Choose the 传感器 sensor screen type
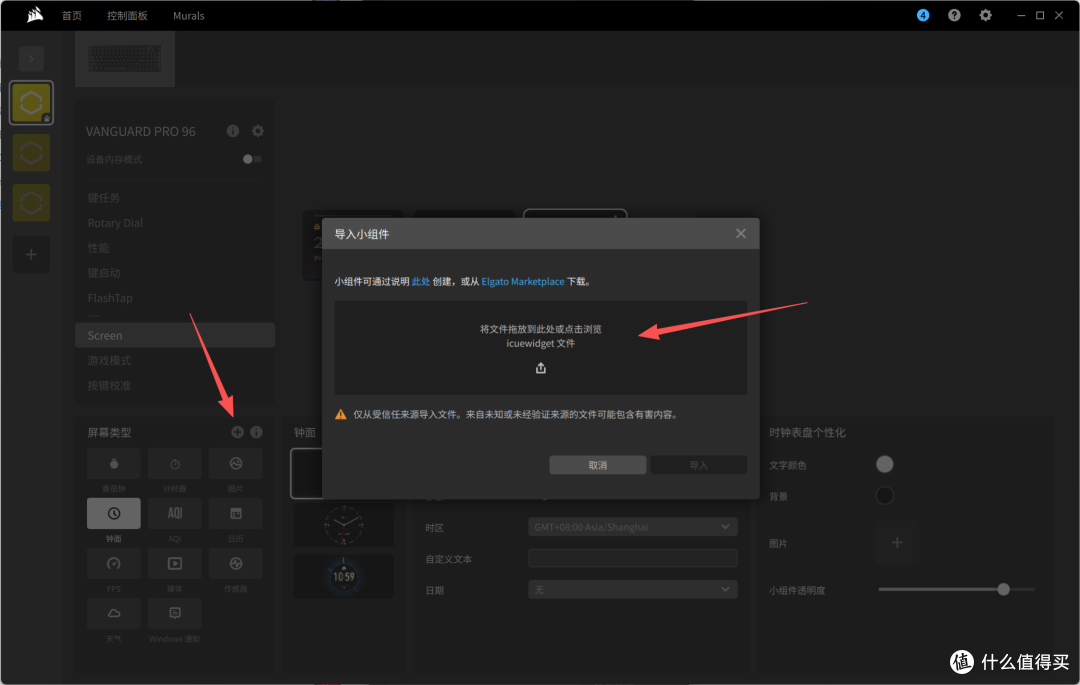Screen dimensions: 1080x685 (x=236, y=564)
